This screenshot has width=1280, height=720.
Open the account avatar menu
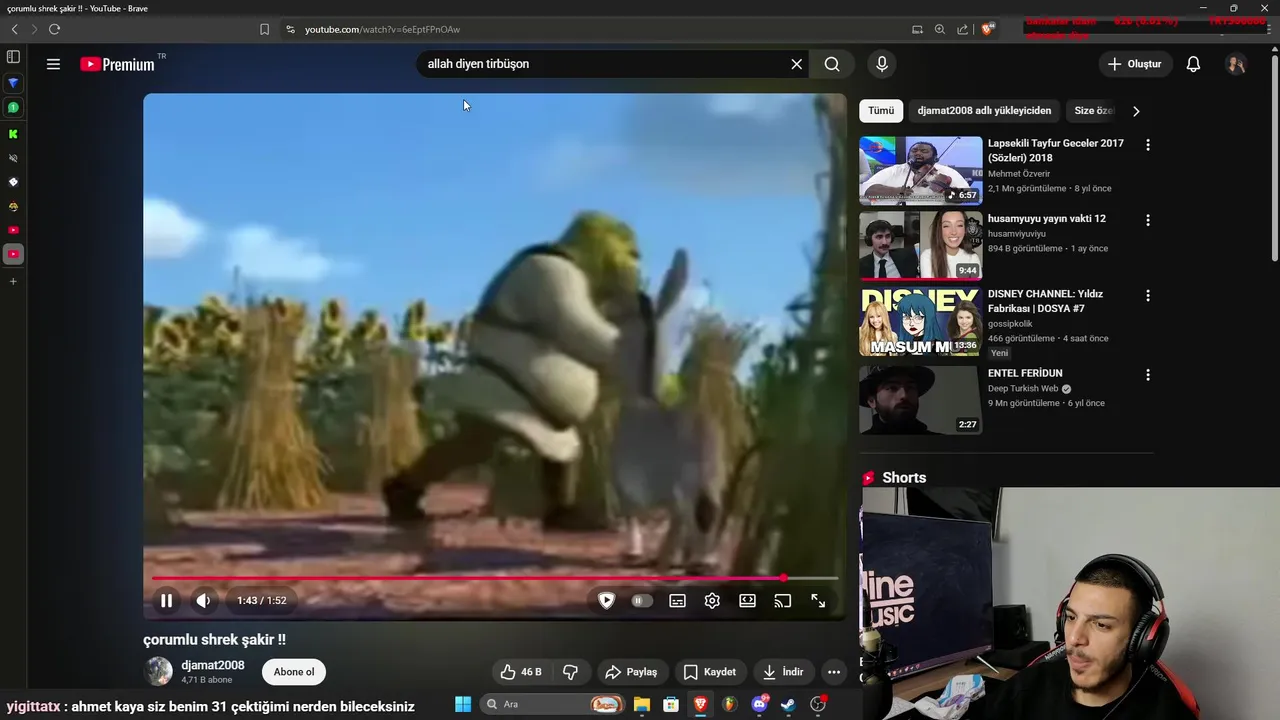(x=1236, y=64)
